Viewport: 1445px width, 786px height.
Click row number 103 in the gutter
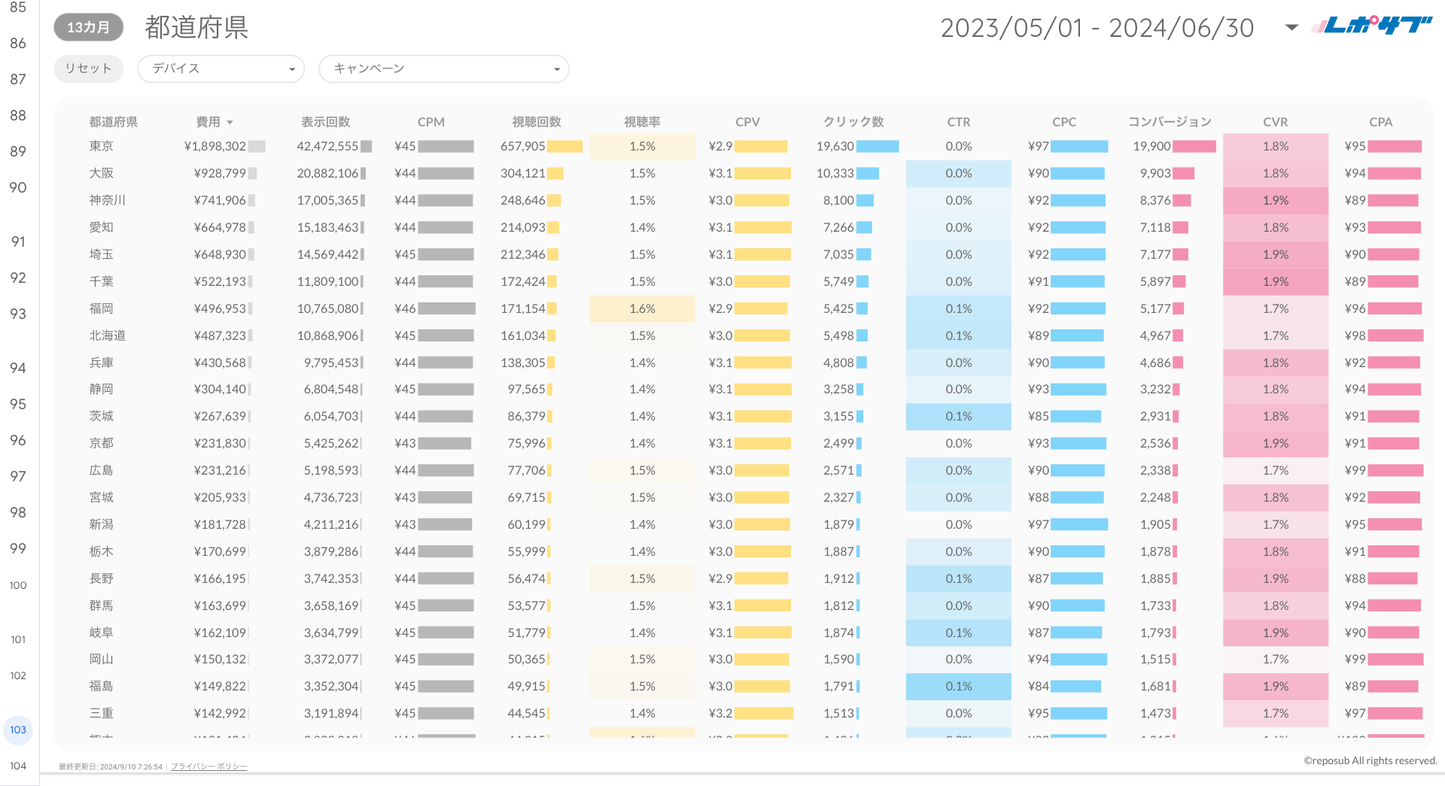tap(18, 730)
